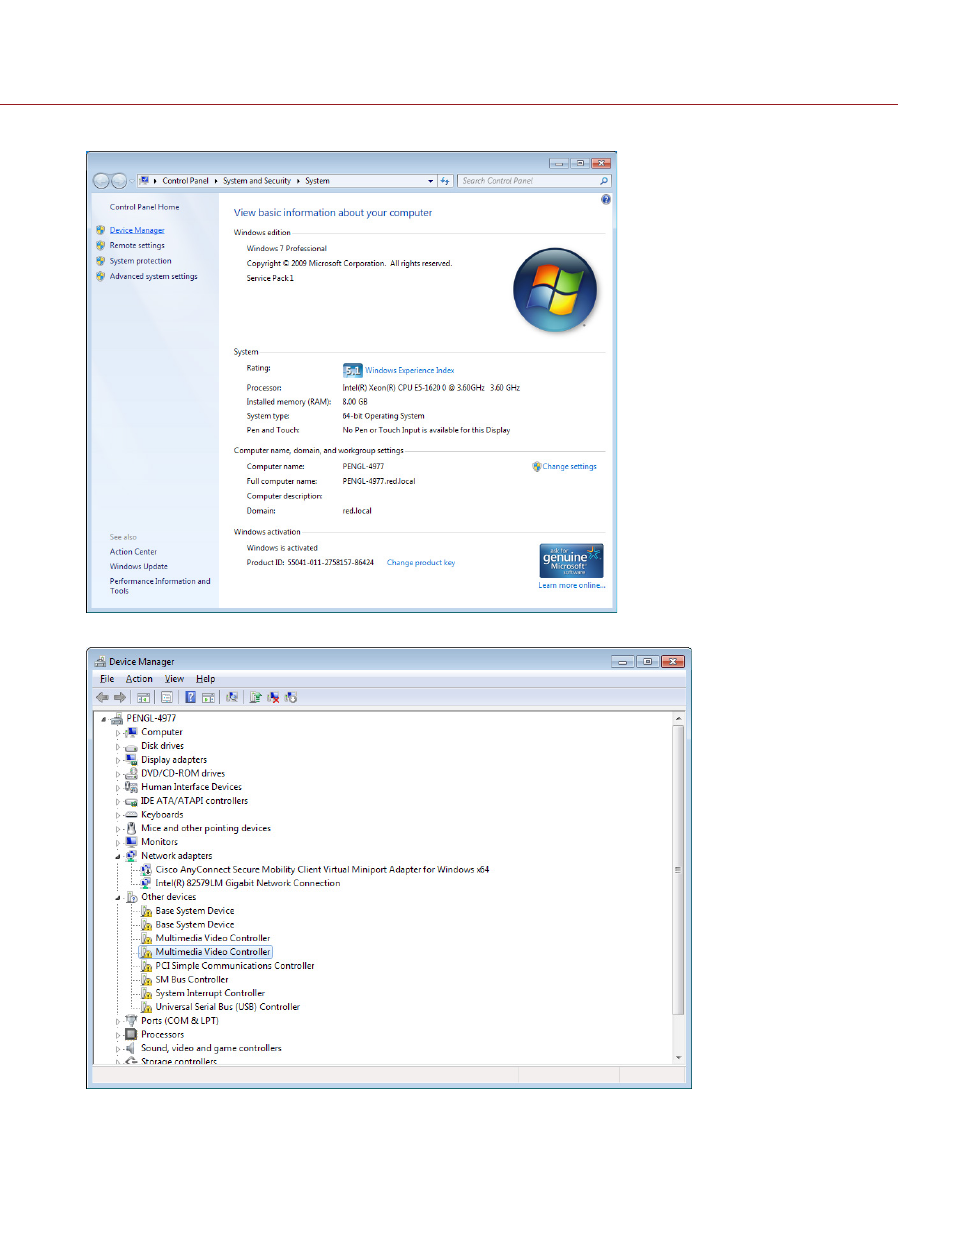Click the Back arrow in Device Manager toolbar
The width and height of the screenshot is (954, 1235).
pos(102,698)
